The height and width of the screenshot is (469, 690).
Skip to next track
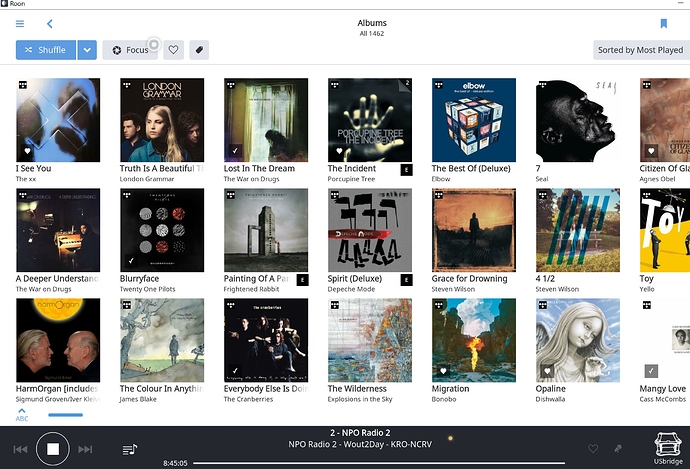[85, 449]
